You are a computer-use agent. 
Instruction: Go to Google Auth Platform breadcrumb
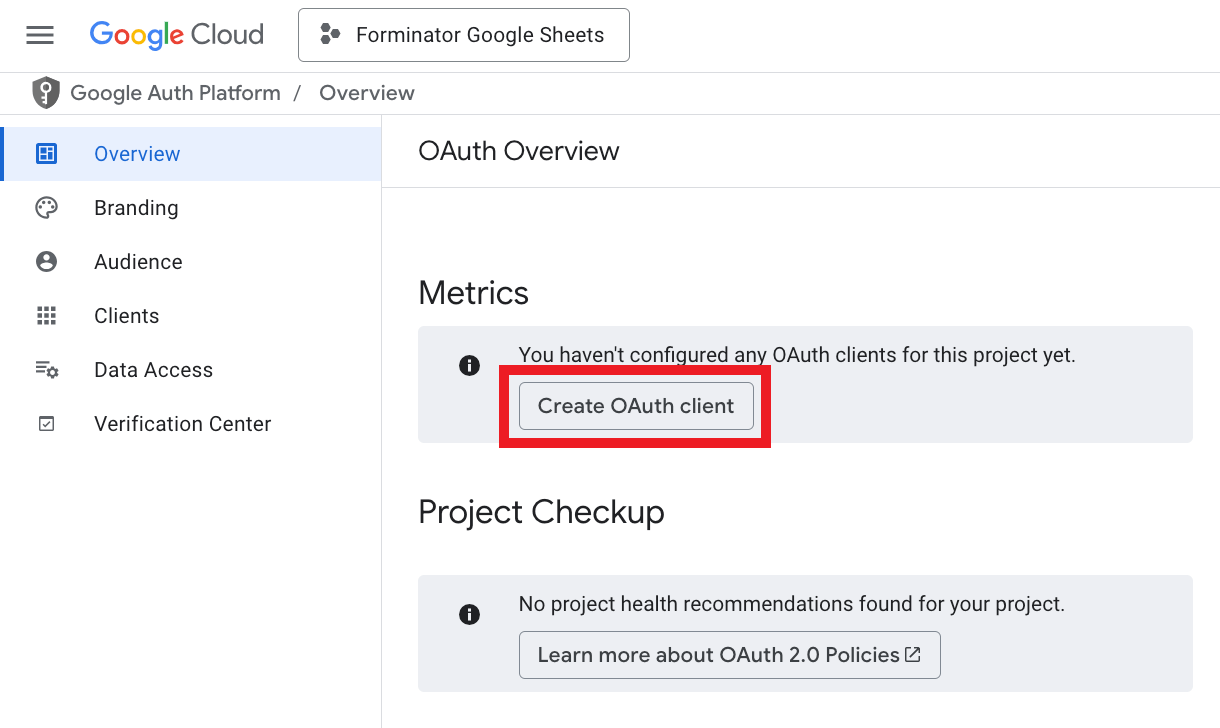(175, 93)
